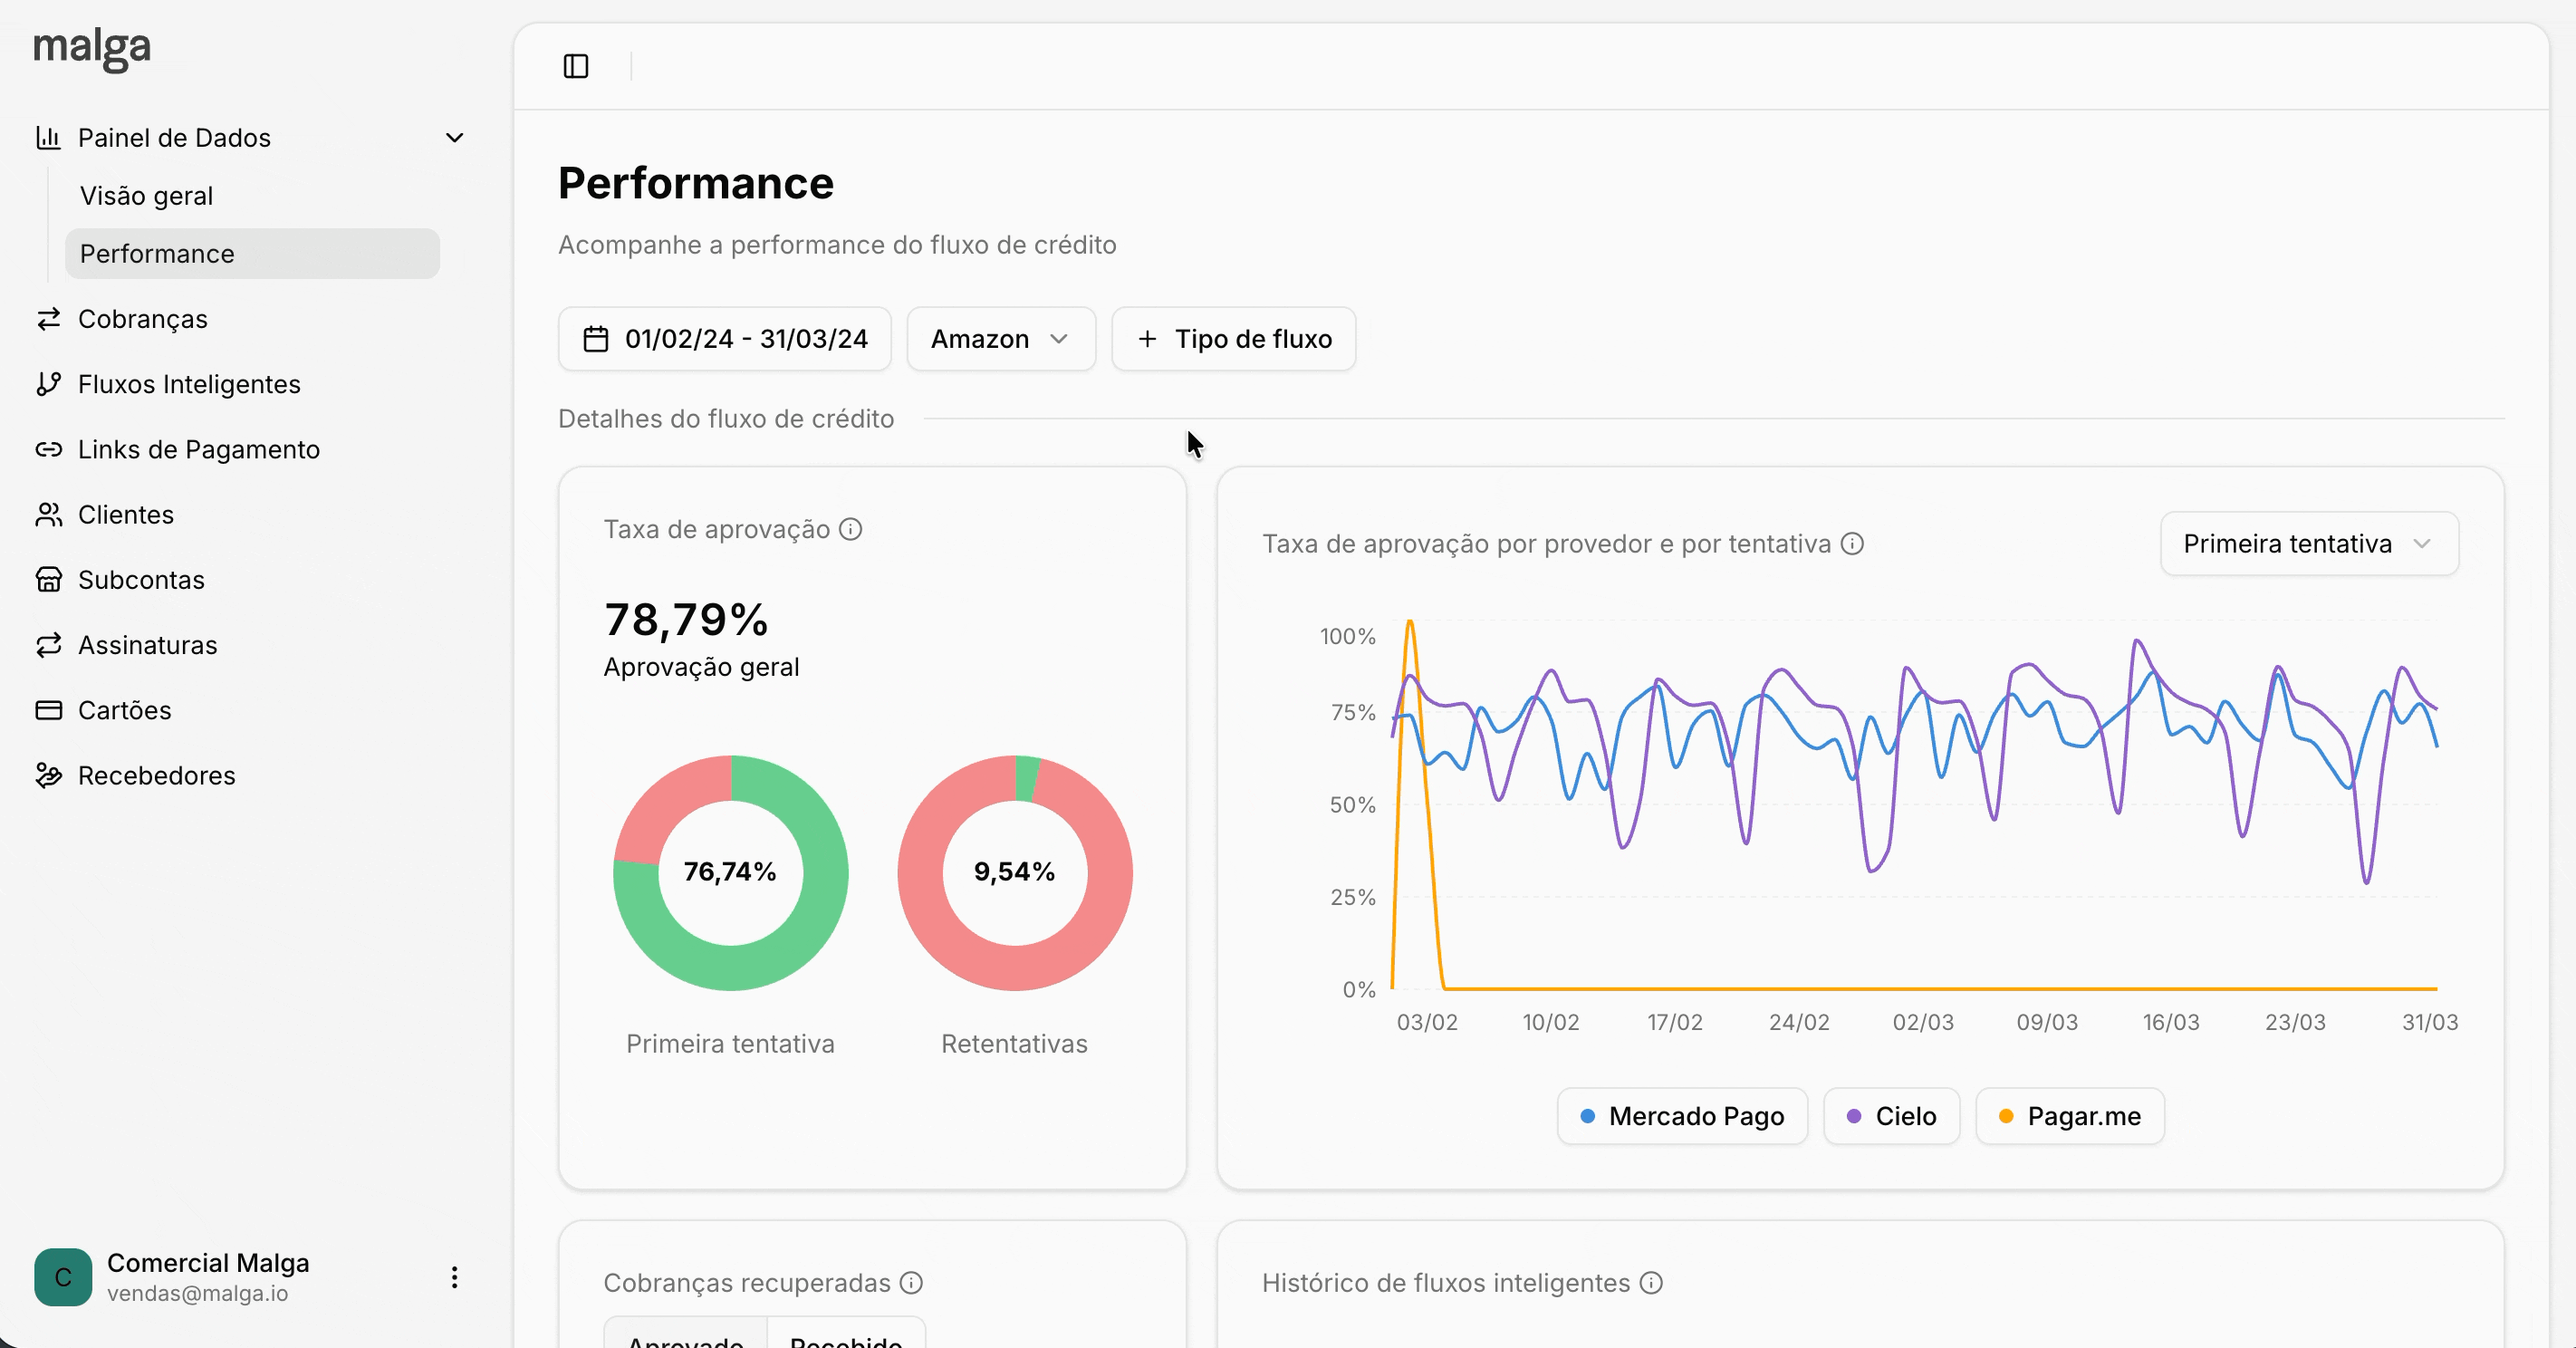The image size is (2576, 1348).
Task: Click the calendar icon in date filter
Action: tap(596, 339)
